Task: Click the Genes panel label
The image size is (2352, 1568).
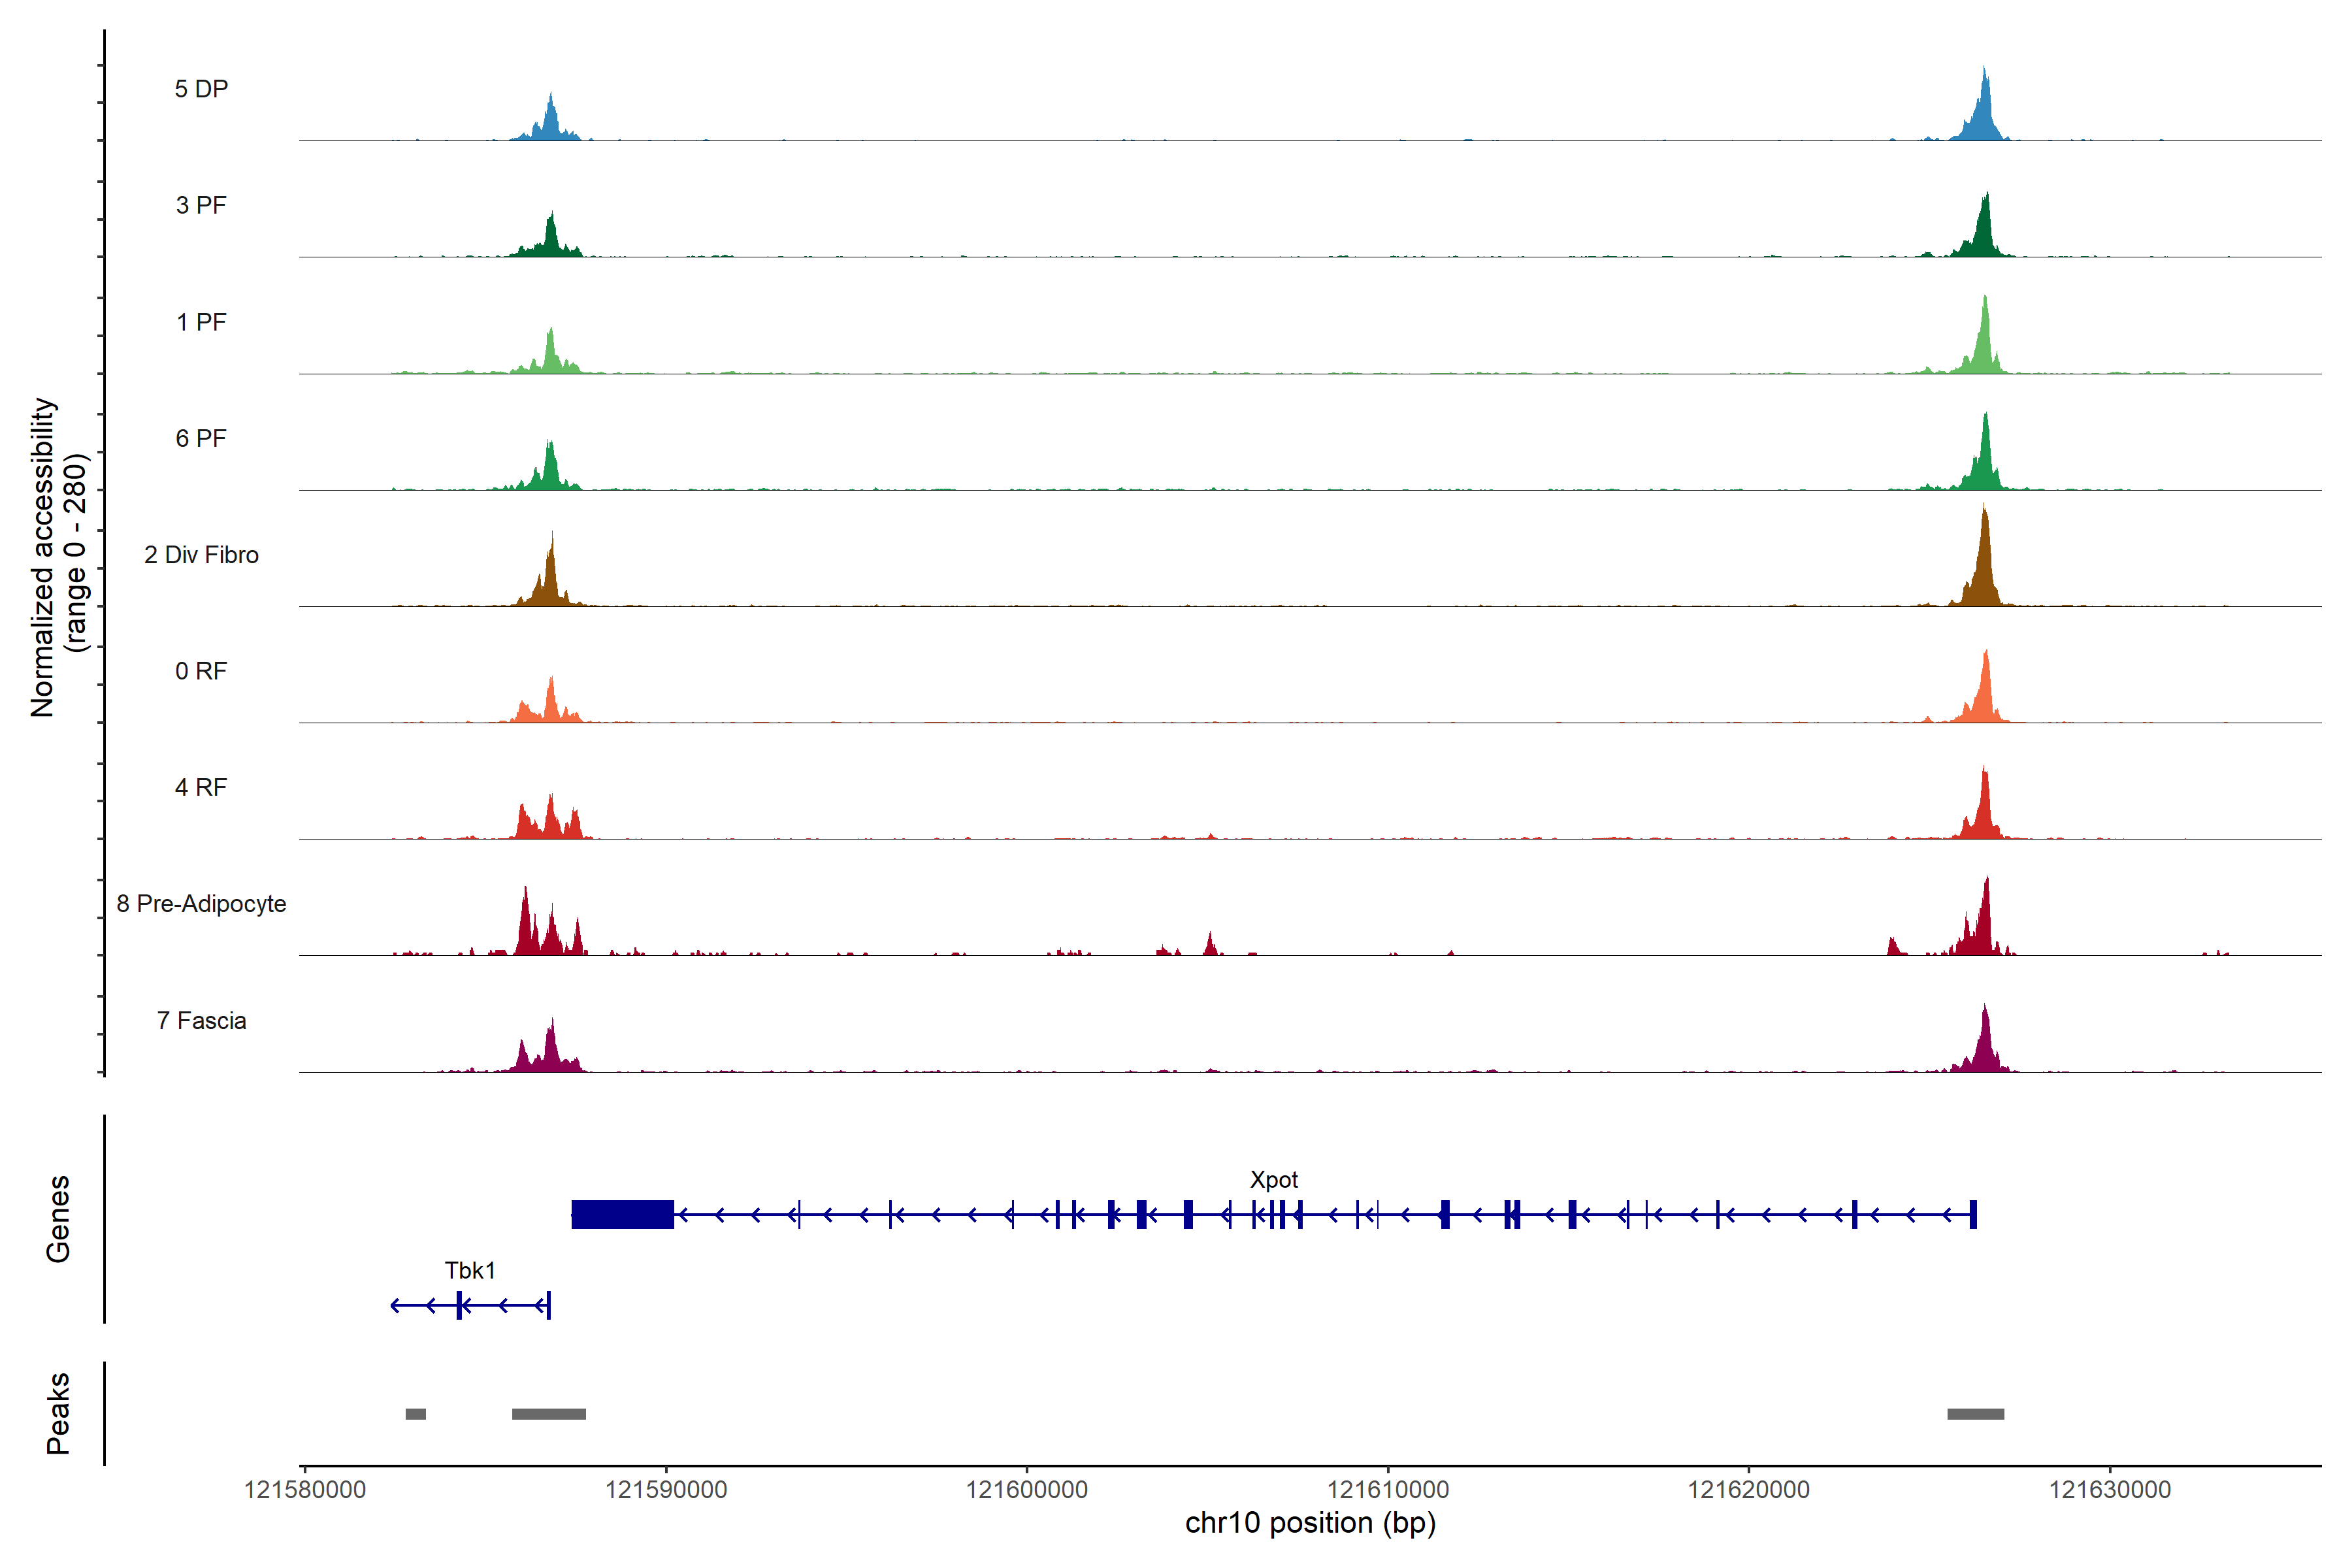Action: [58, 1219]
